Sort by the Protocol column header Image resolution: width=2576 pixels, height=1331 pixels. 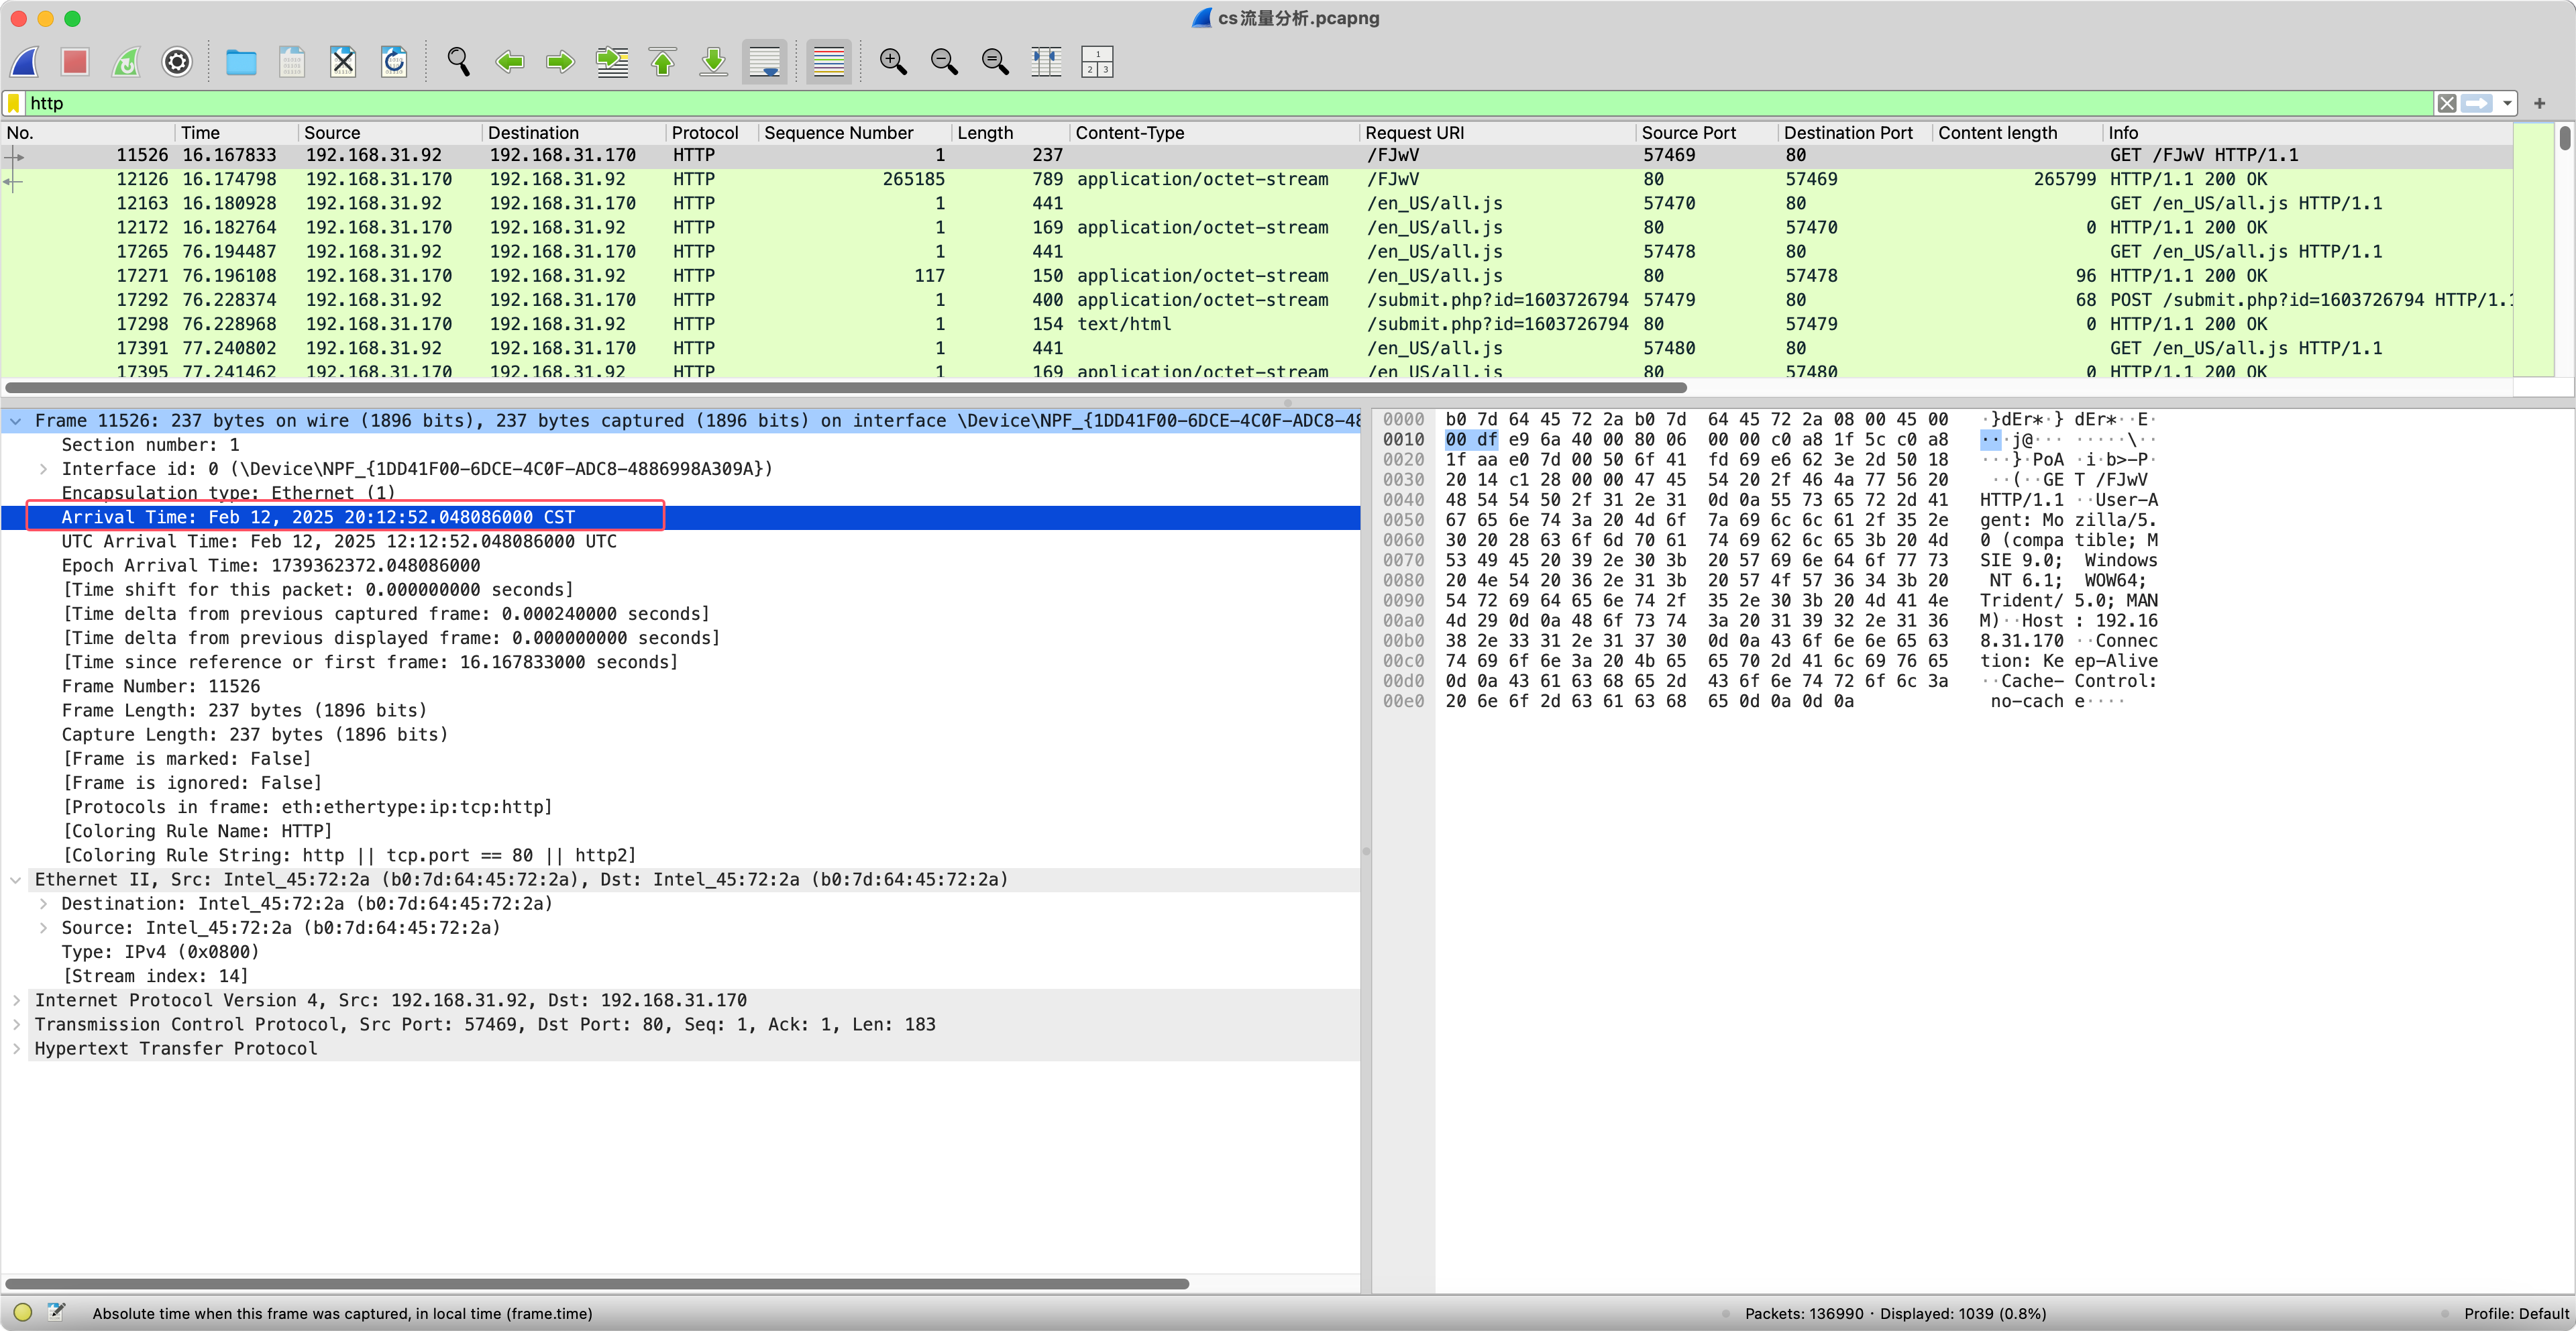point(712,133)
